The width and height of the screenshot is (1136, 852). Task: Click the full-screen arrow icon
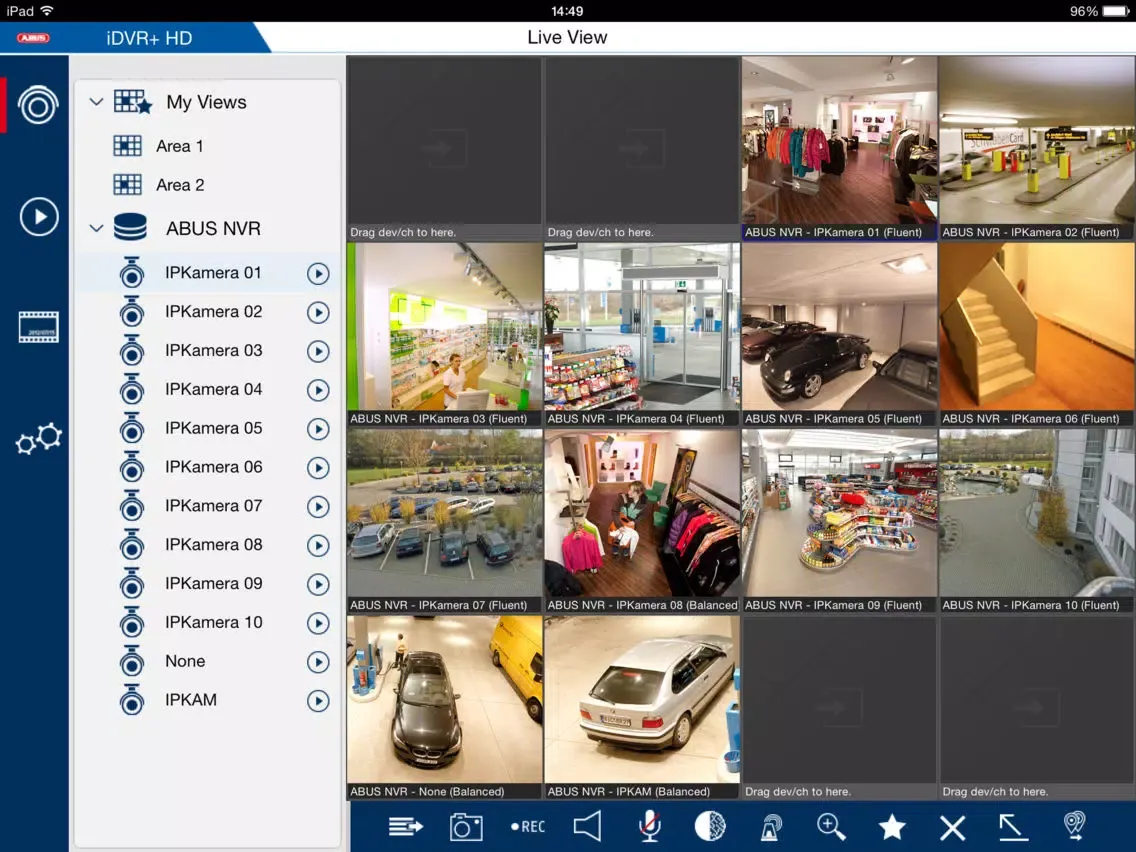(x=1013, y=827)
